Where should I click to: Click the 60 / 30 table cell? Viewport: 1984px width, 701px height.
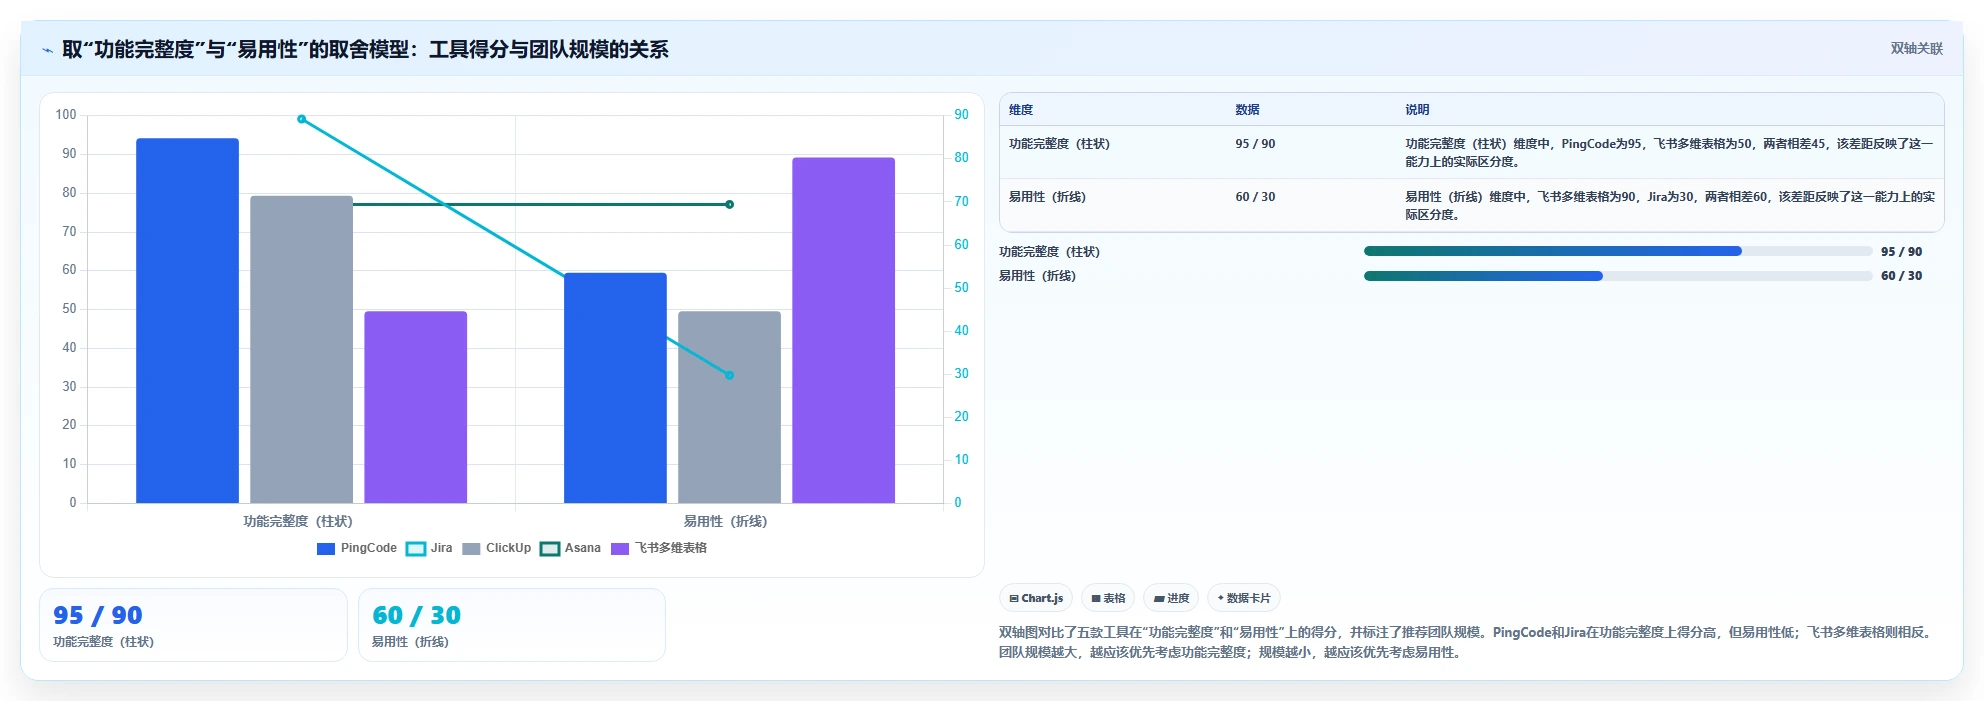pos(1255,197)
